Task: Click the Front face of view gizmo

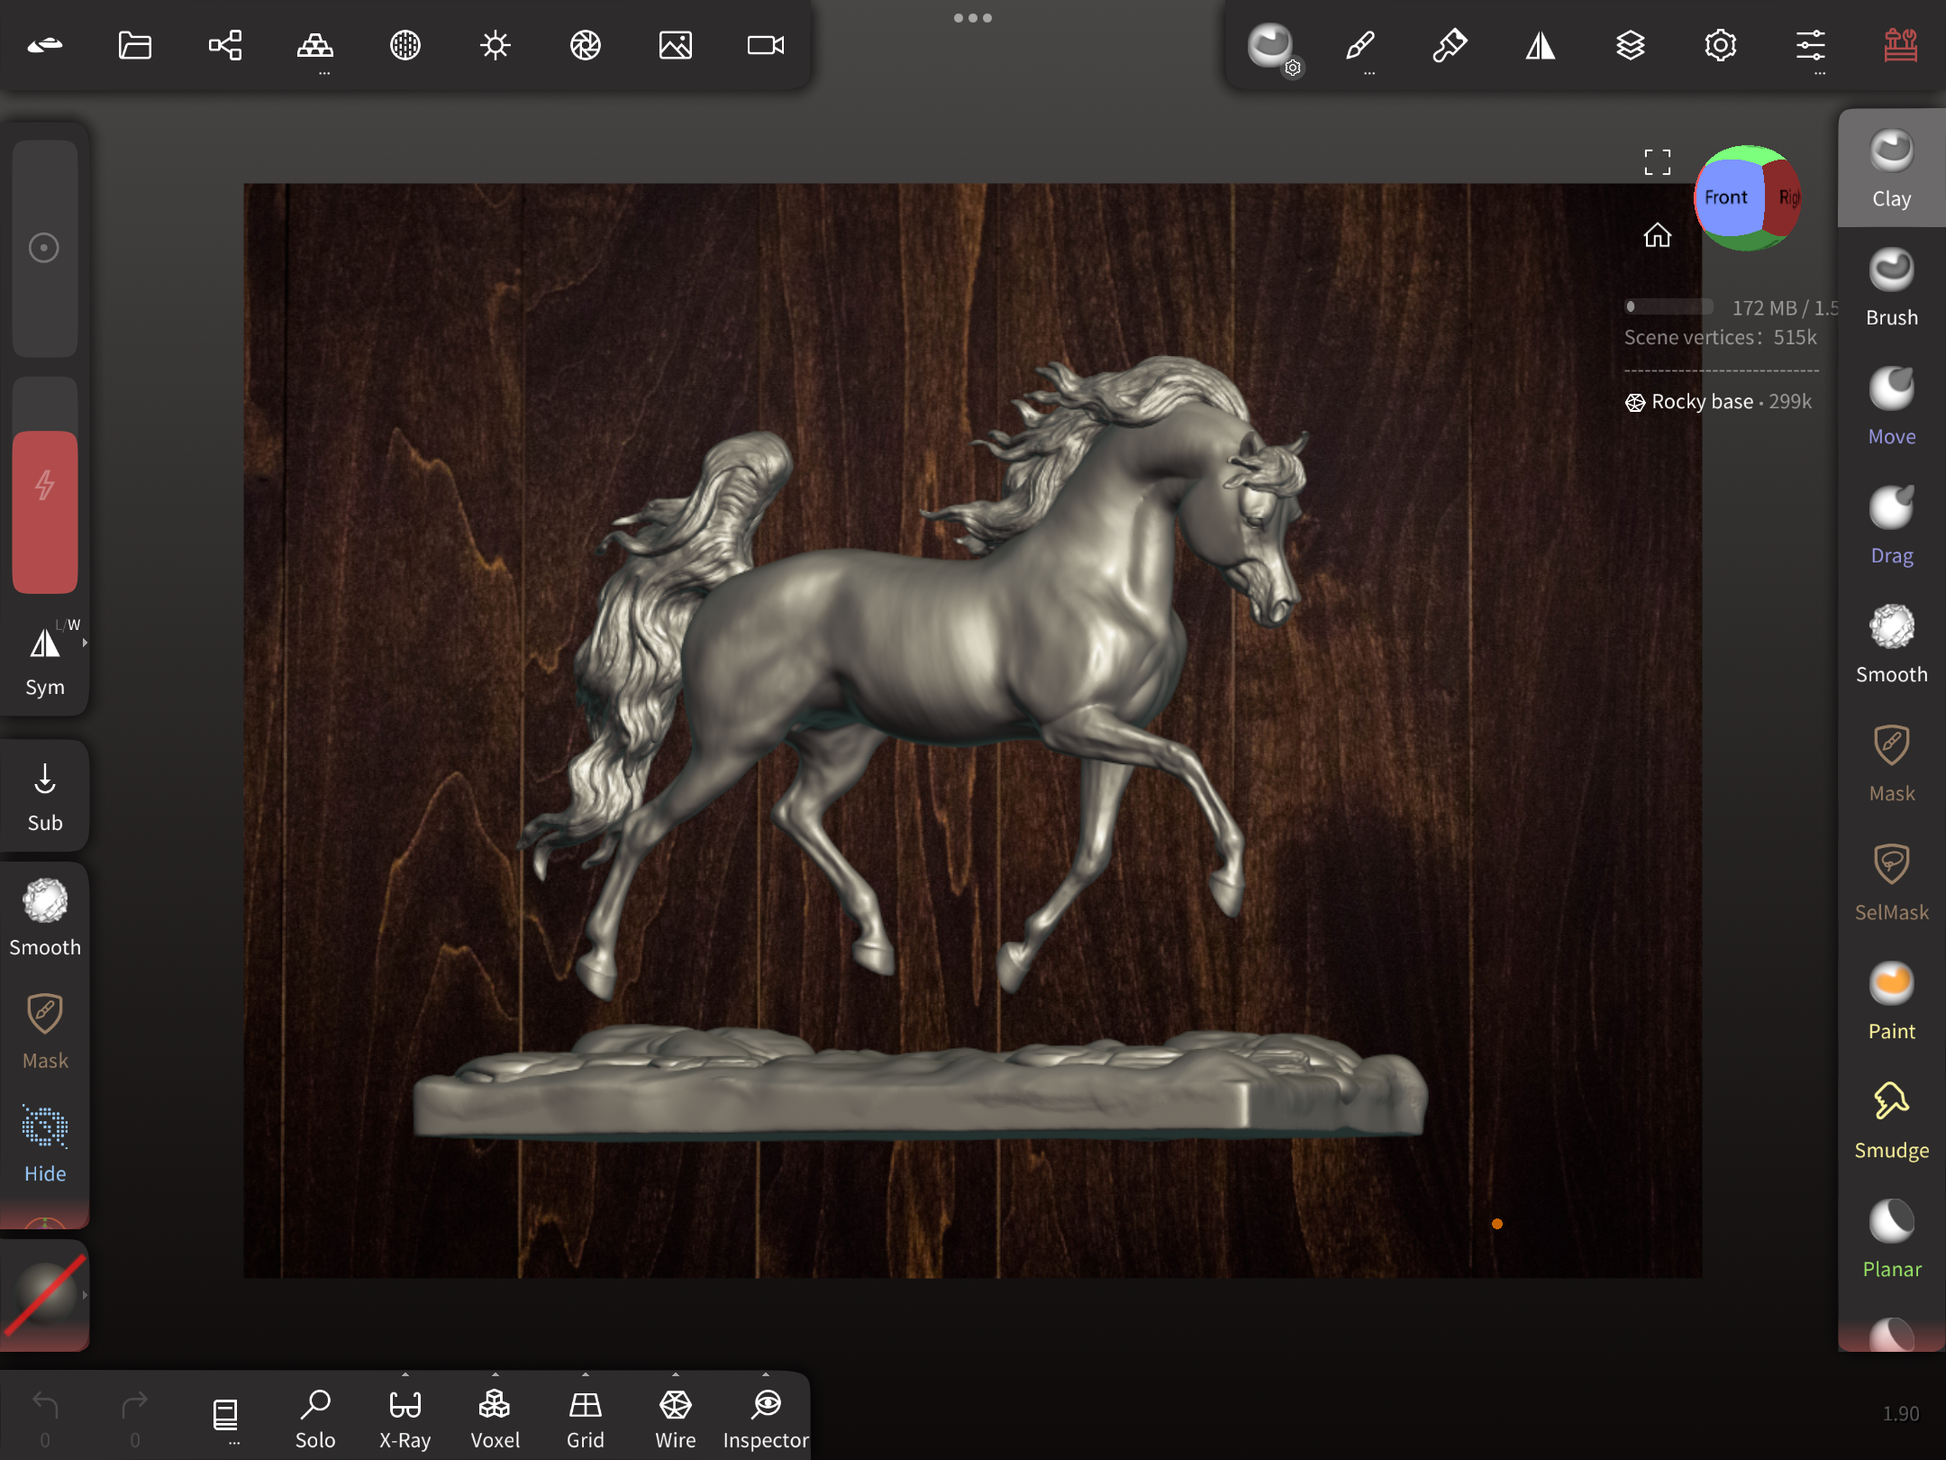Action: (x=1726, y=197)
